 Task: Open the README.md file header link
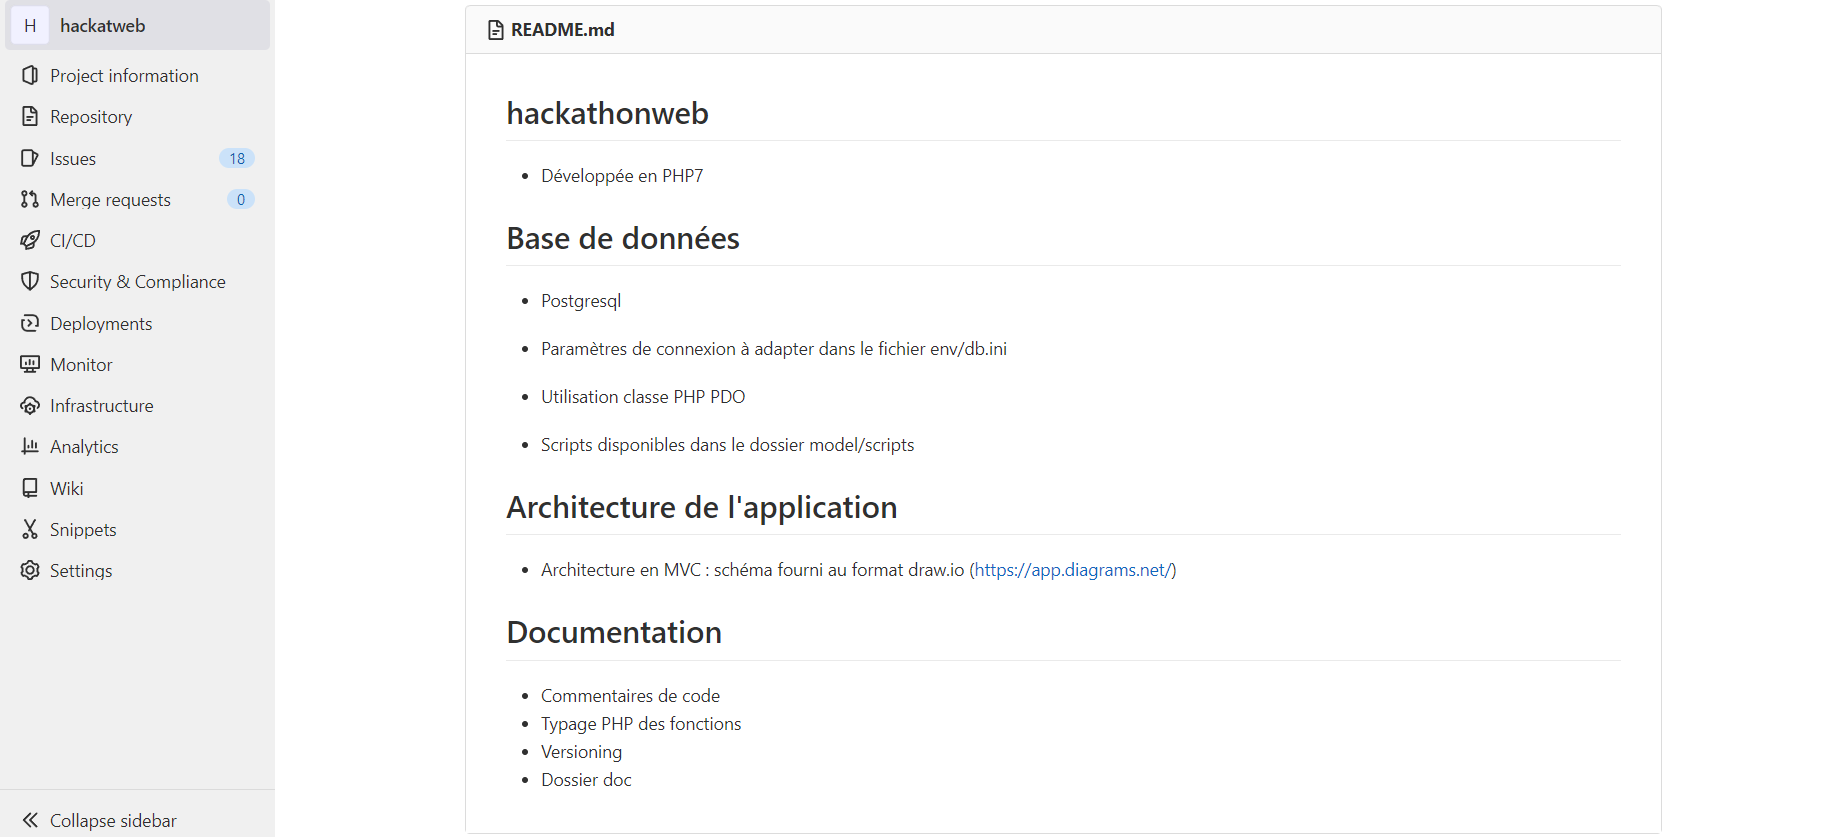click(x=562, y=30)
